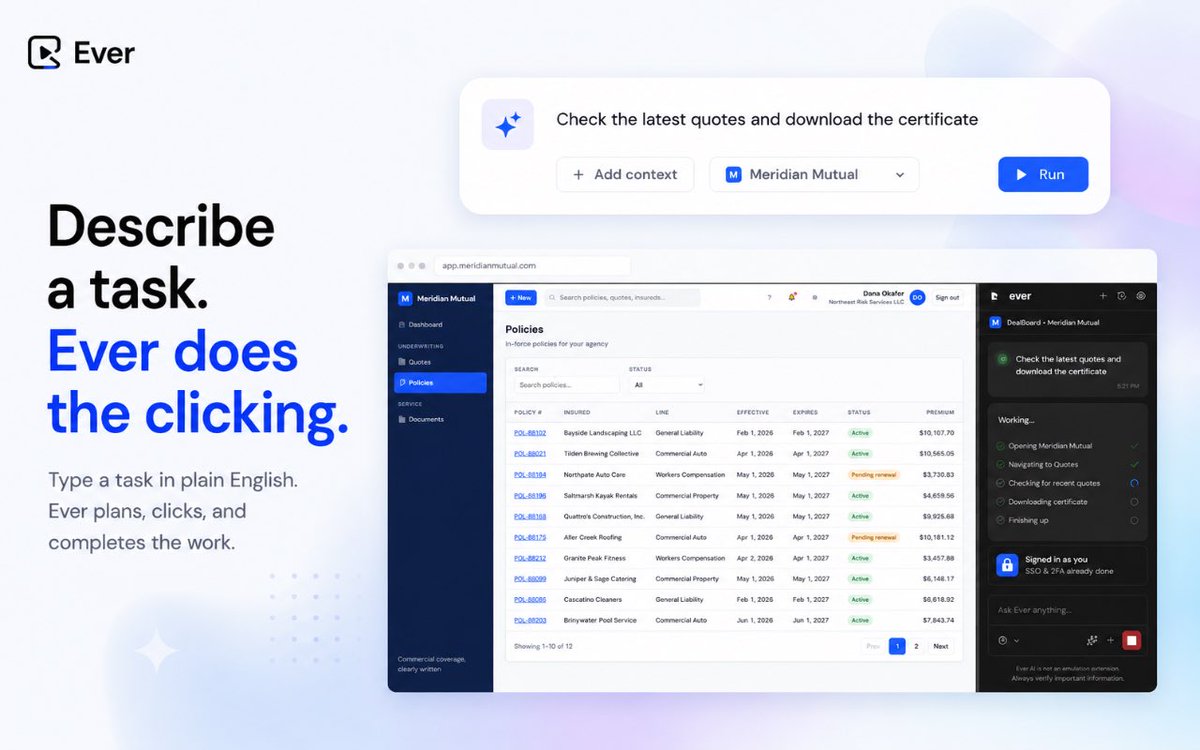
Task: Click the + New button
Action: pyautogui.click(x=520, y=298)
